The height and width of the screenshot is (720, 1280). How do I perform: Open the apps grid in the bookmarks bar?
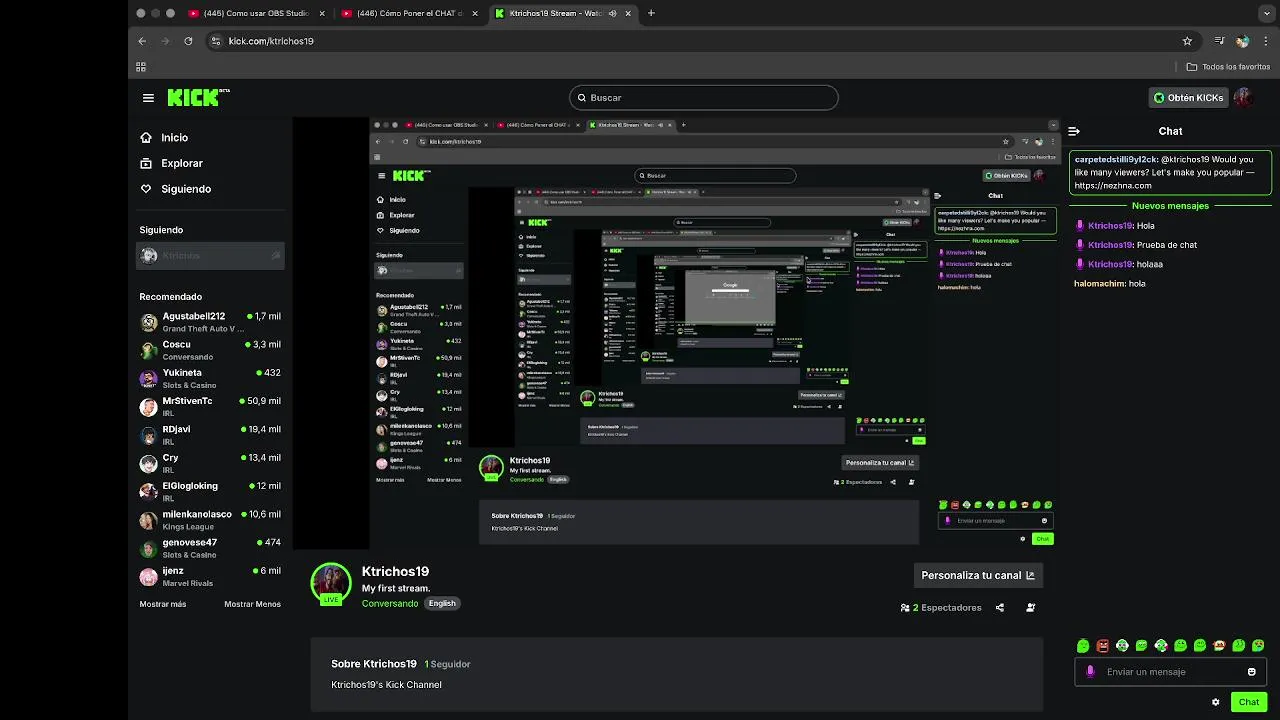[141, 67]
